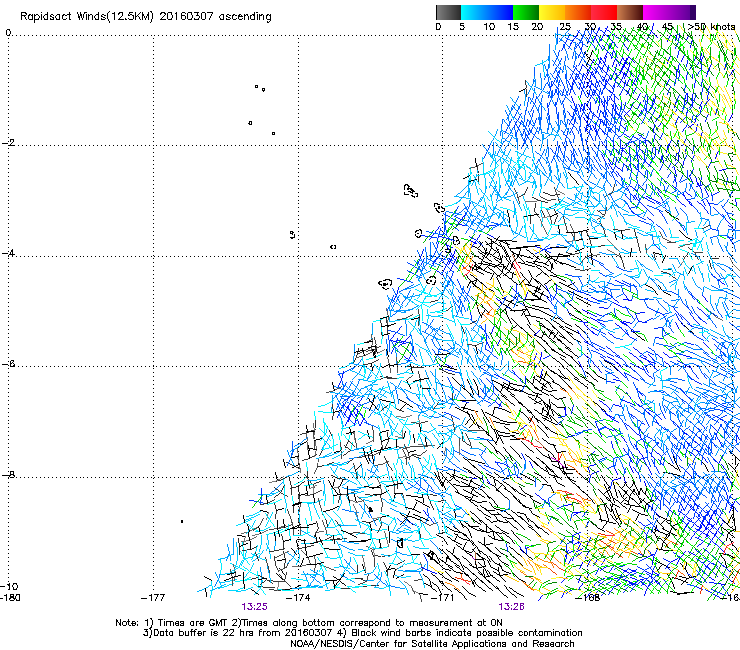The height and width of the screenshot is (650, 740).
Task: Click the green 15–20 knots color band
Action: point(526,12)
